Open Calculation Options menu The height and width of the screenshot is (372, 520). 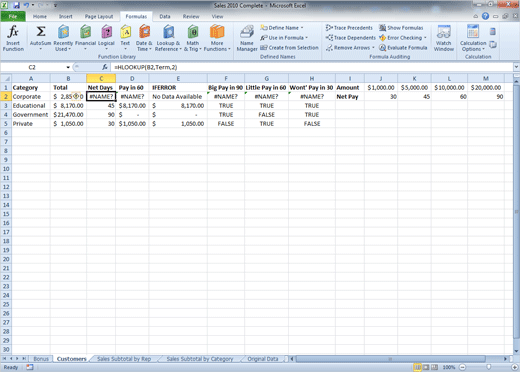(473, 38)
